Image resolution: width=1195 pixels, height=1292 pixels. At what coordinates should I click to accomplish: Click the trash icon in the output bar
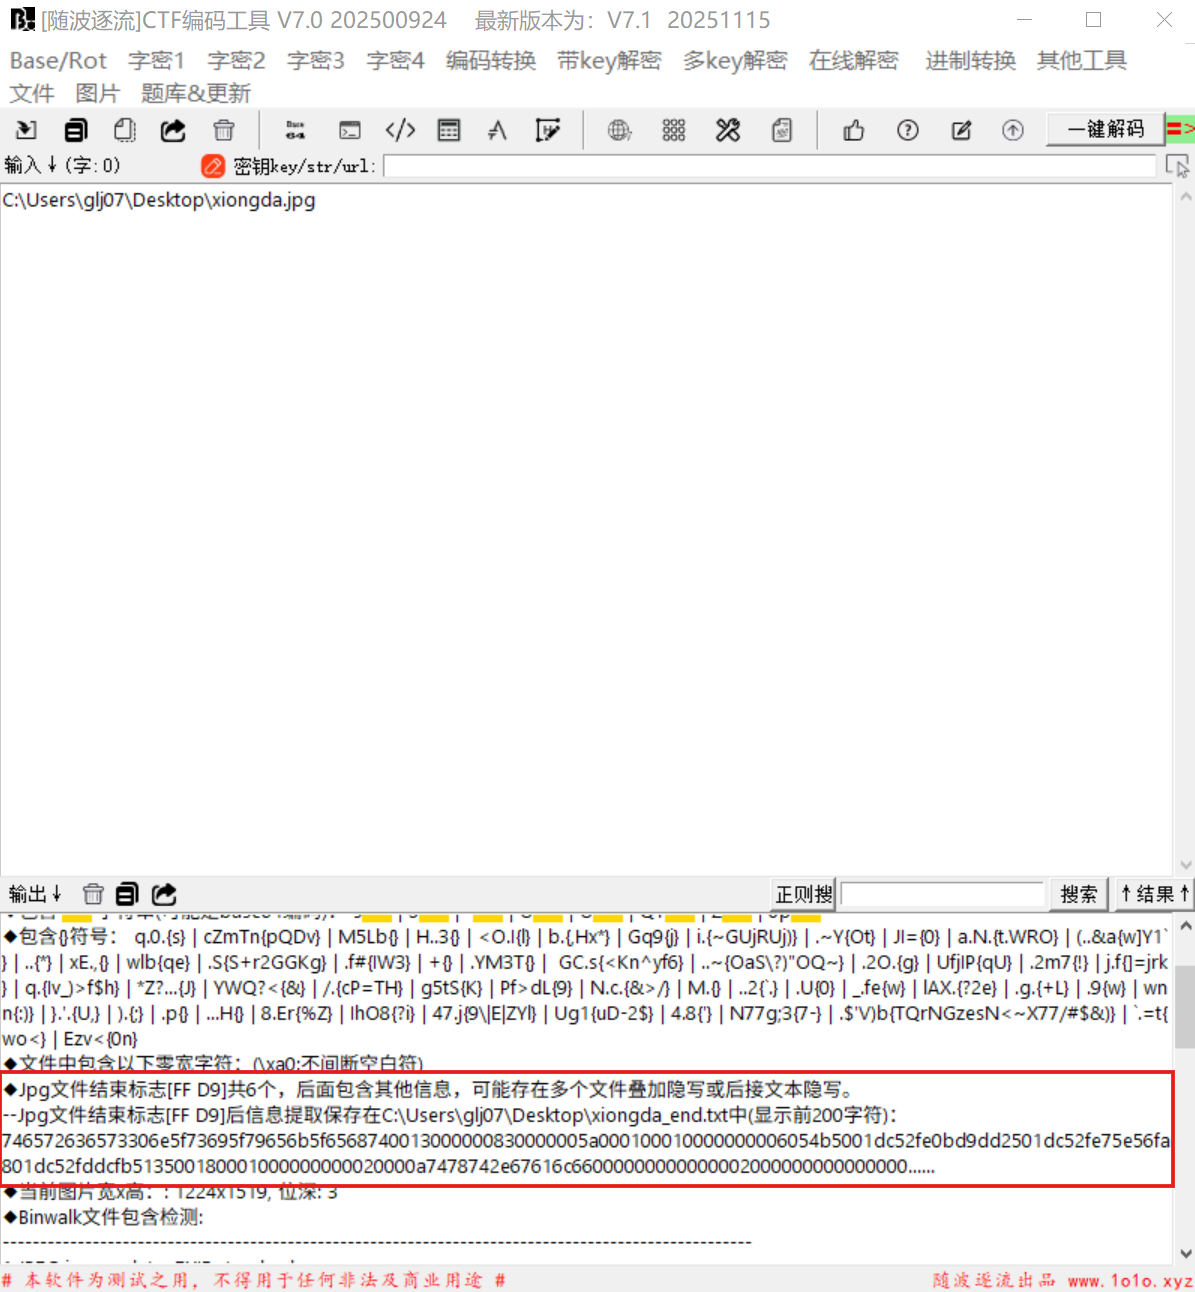[x=93, y=894]
